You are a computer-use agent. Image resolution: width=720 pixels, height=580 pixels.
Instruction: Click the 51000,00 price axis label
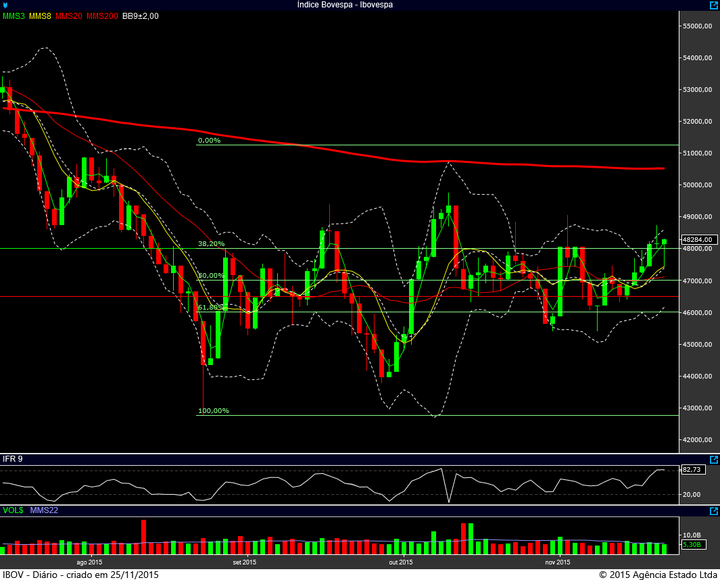tap(698, 153)
